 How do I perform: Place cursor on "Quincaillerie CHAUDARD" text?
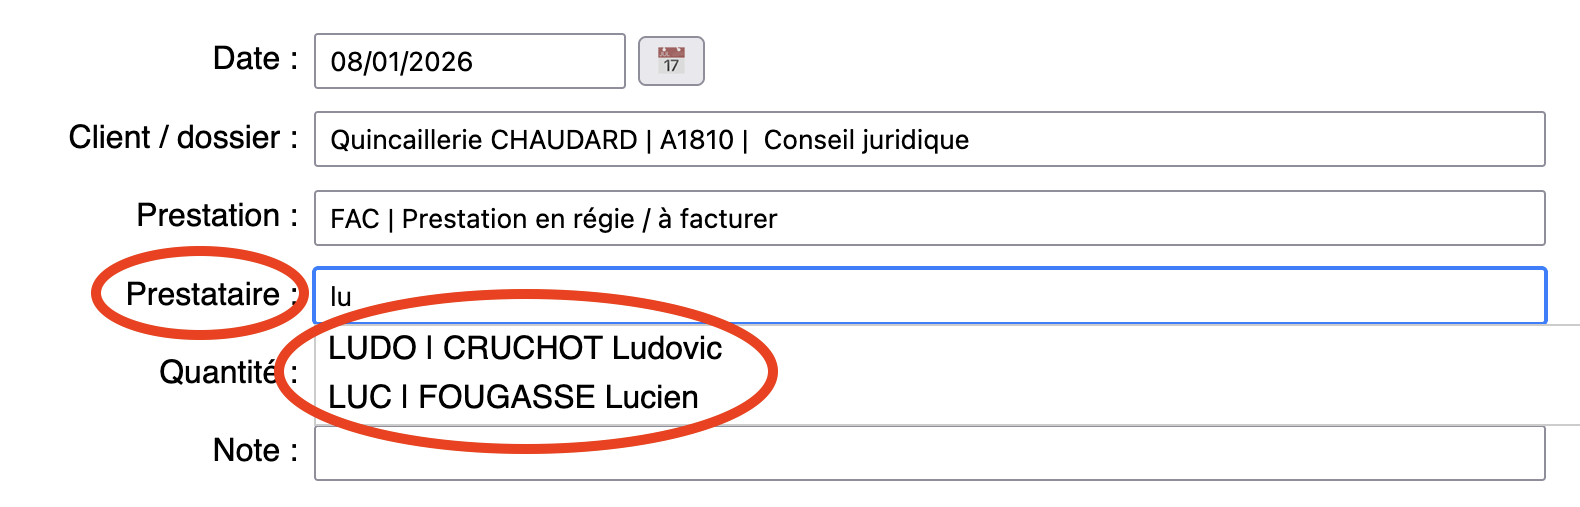(x=483, y=140)
